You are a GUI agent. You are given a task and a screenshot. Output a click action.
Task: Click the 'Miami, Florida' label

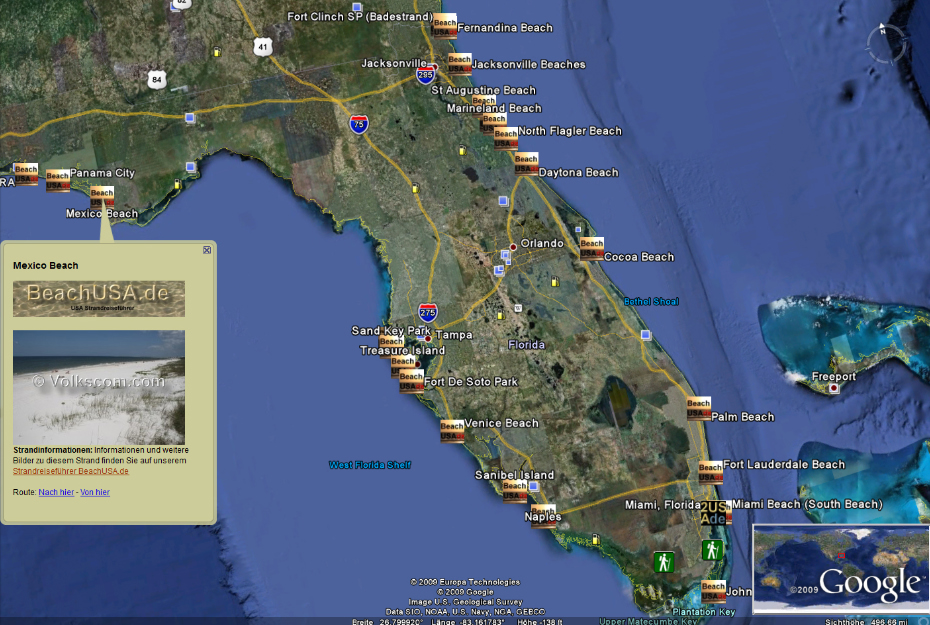663,505
